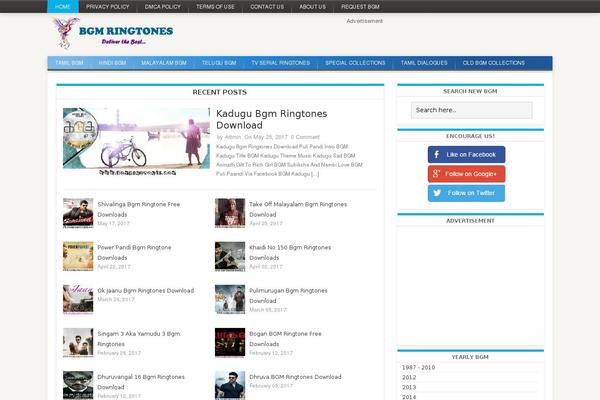Open Old BGM Collections category
The height and width of the screenshot is (400, 600).
coord(493,63)
